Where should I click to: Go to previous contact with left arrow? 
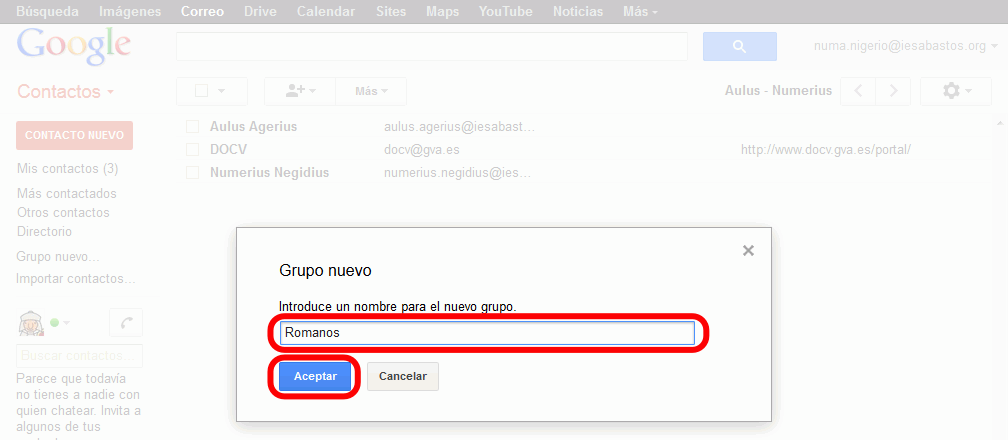click(858, 91)
